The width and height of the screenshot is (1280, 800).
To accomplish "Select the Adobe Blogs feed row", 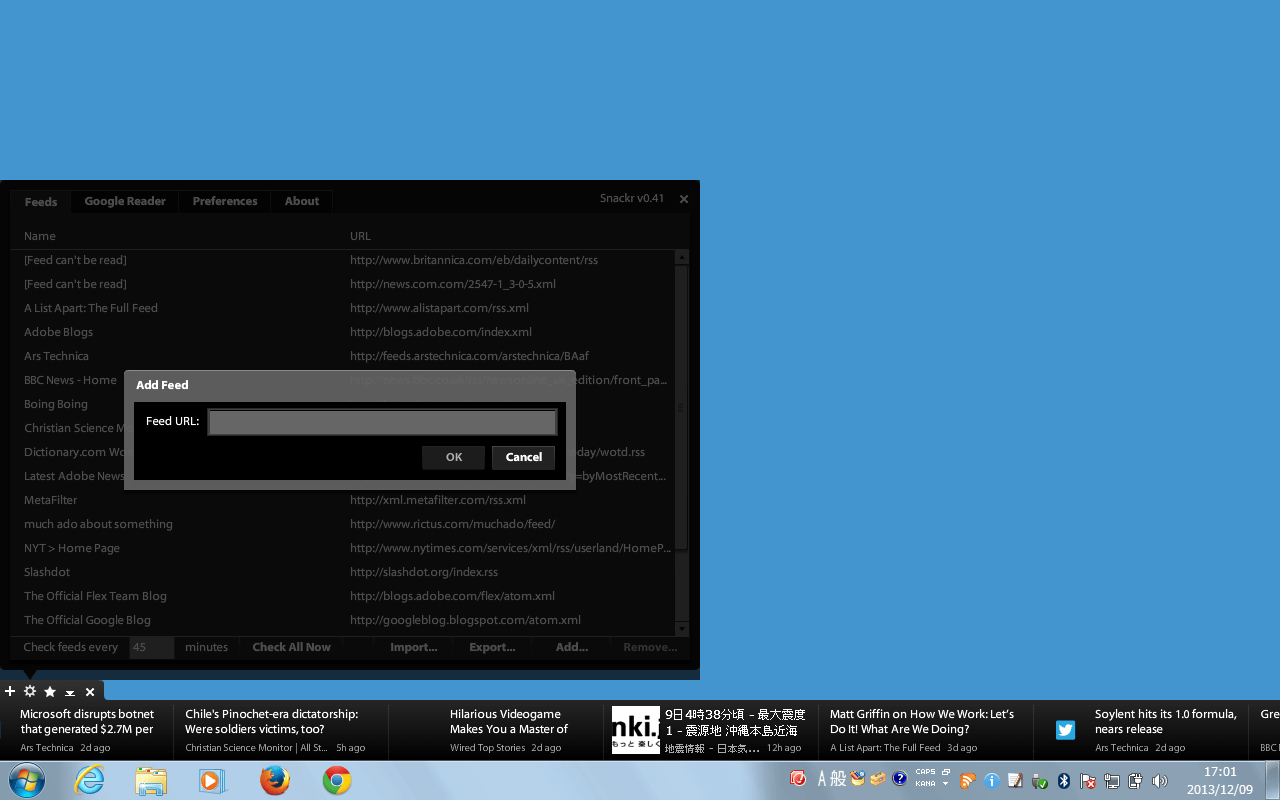I will click(x=343, y=332).
